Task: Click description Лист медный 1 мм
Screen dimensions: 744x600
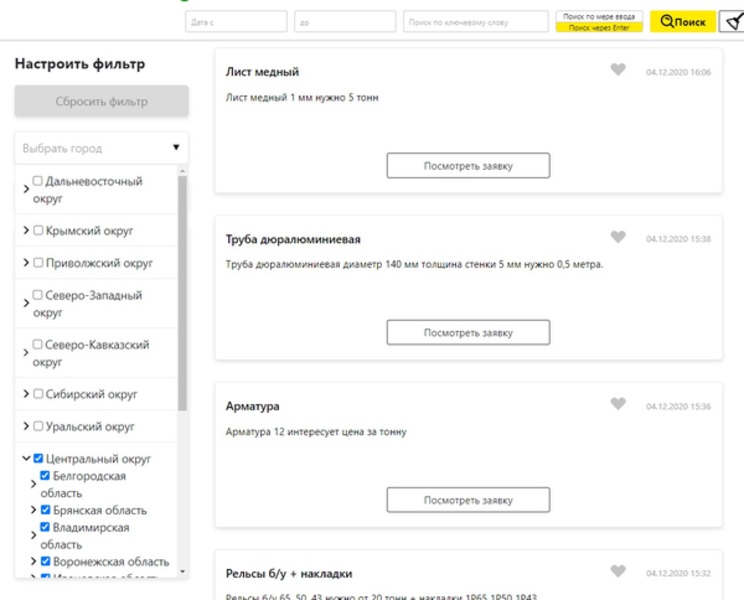Action: pos(302,98)
